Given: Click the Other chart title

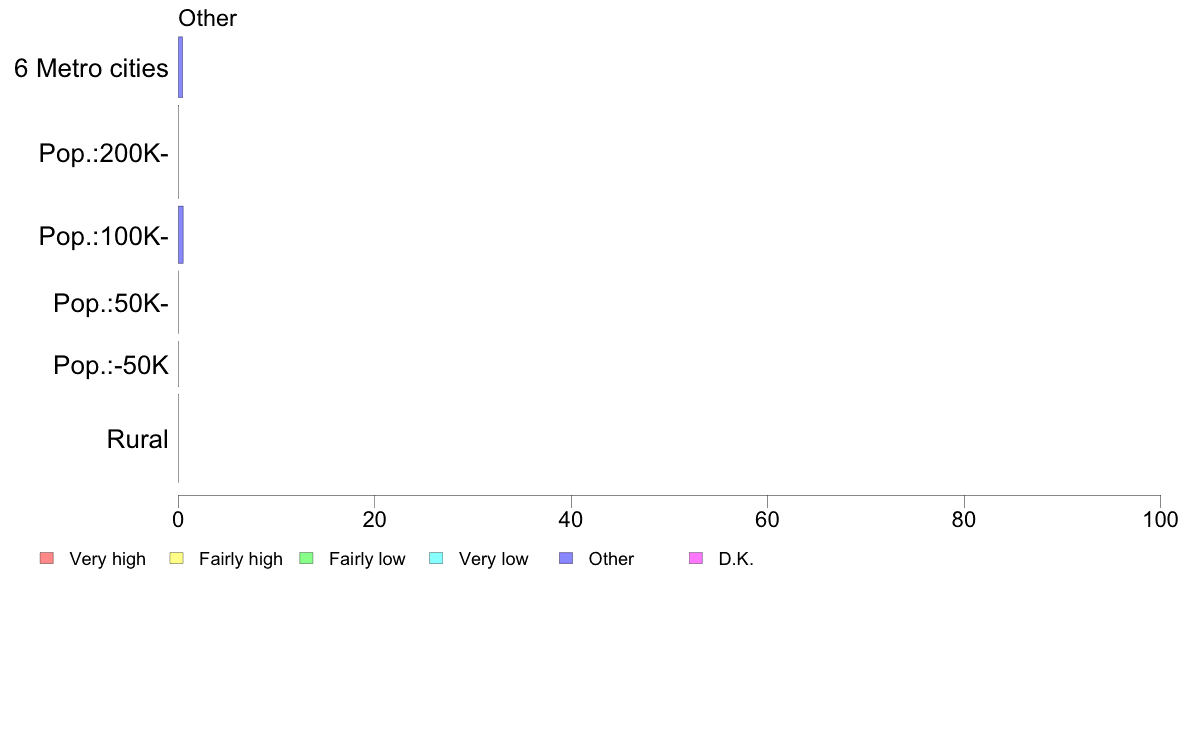Looking at the screenshot, I should point(208,18).
